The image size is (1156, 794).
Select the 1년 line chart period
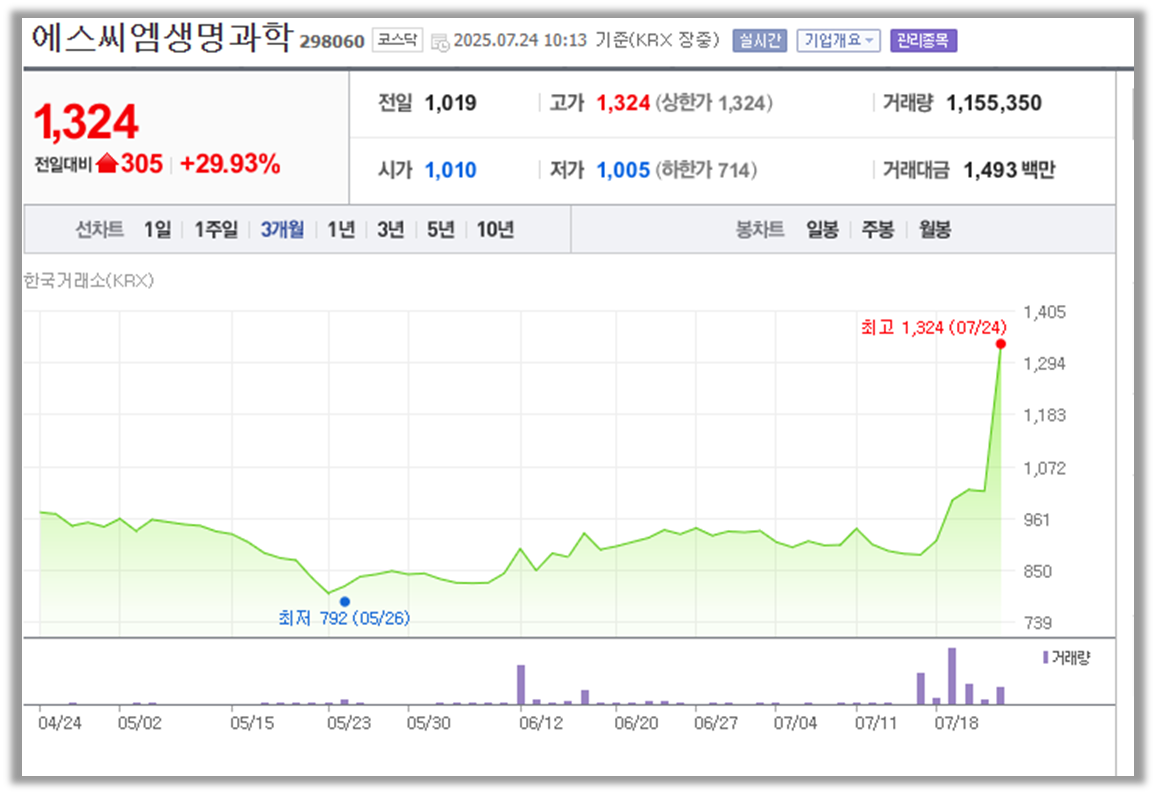[x=341, y=229]
